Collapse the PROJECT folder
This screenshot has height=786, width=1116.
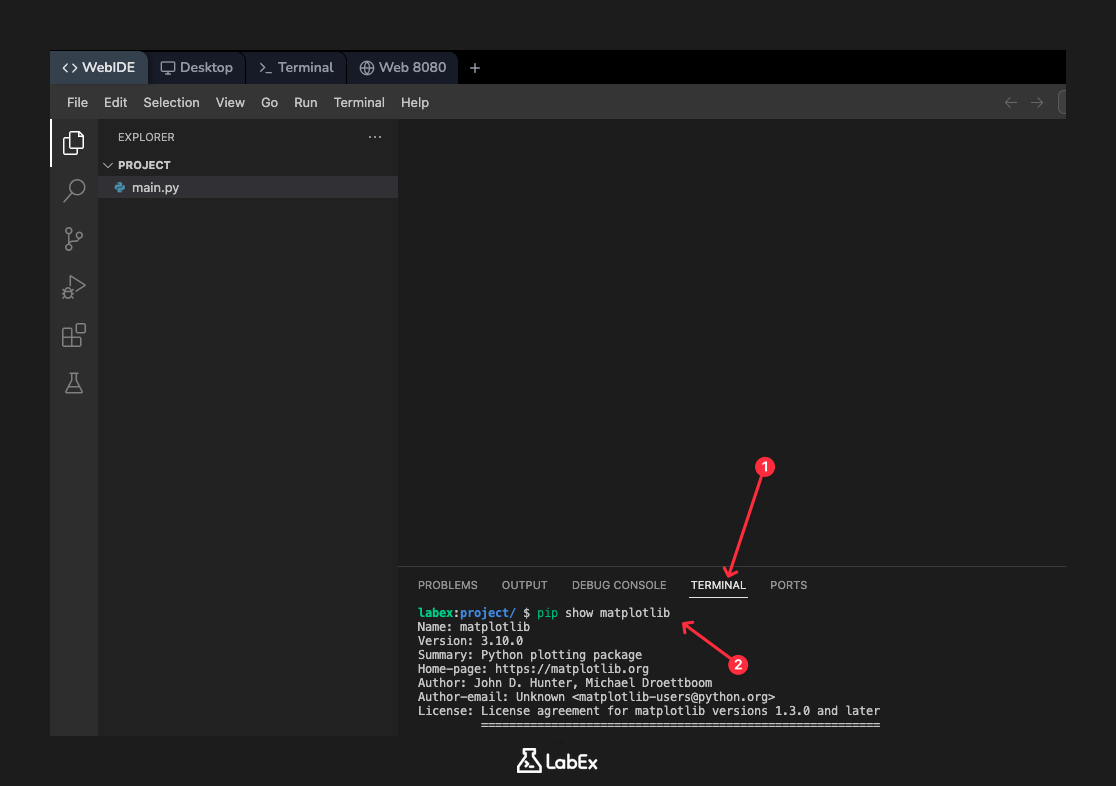click(x=108, y=165)
